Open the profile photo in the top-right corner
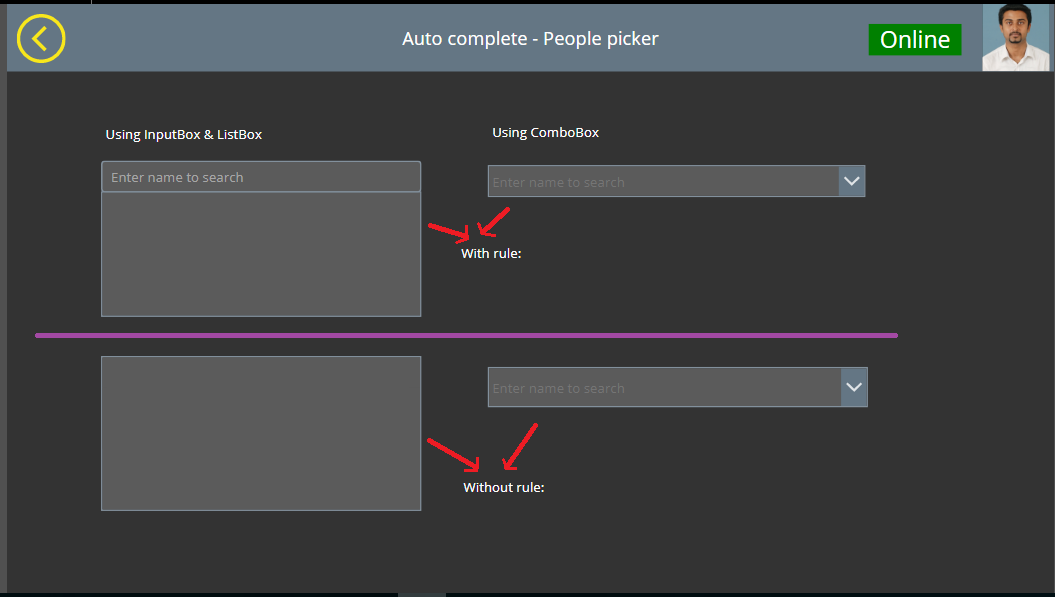The width and height of the screenshot is (1055, 597). pyautogui.click(x=1016, y=36)
